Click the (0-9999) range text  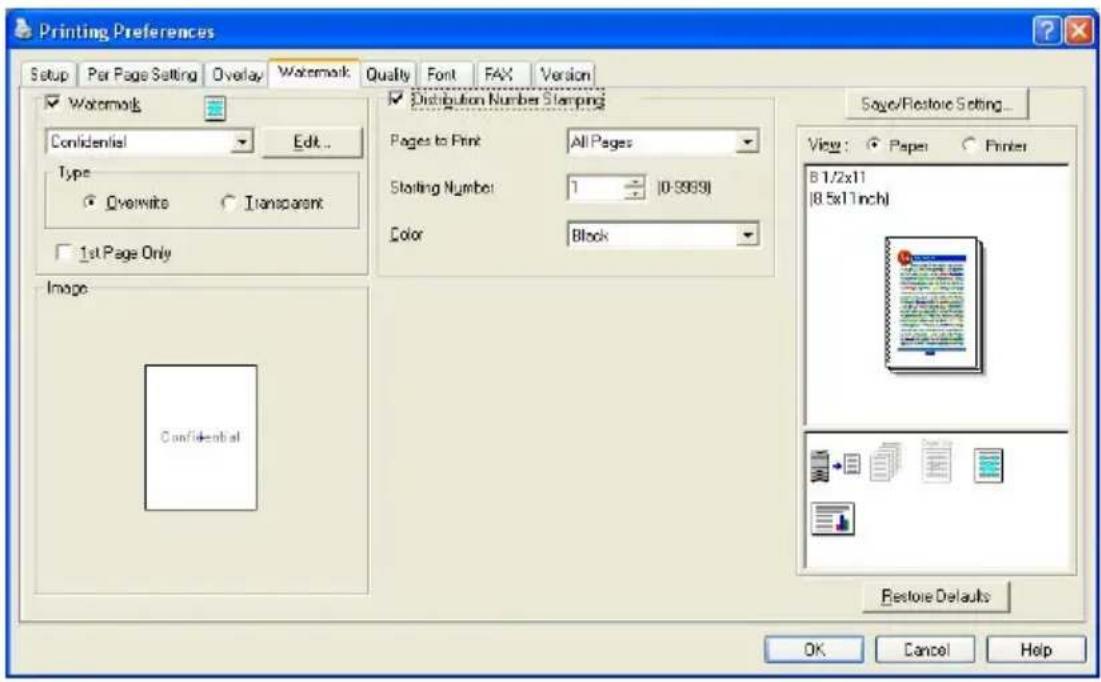click(x=684, y=188)
